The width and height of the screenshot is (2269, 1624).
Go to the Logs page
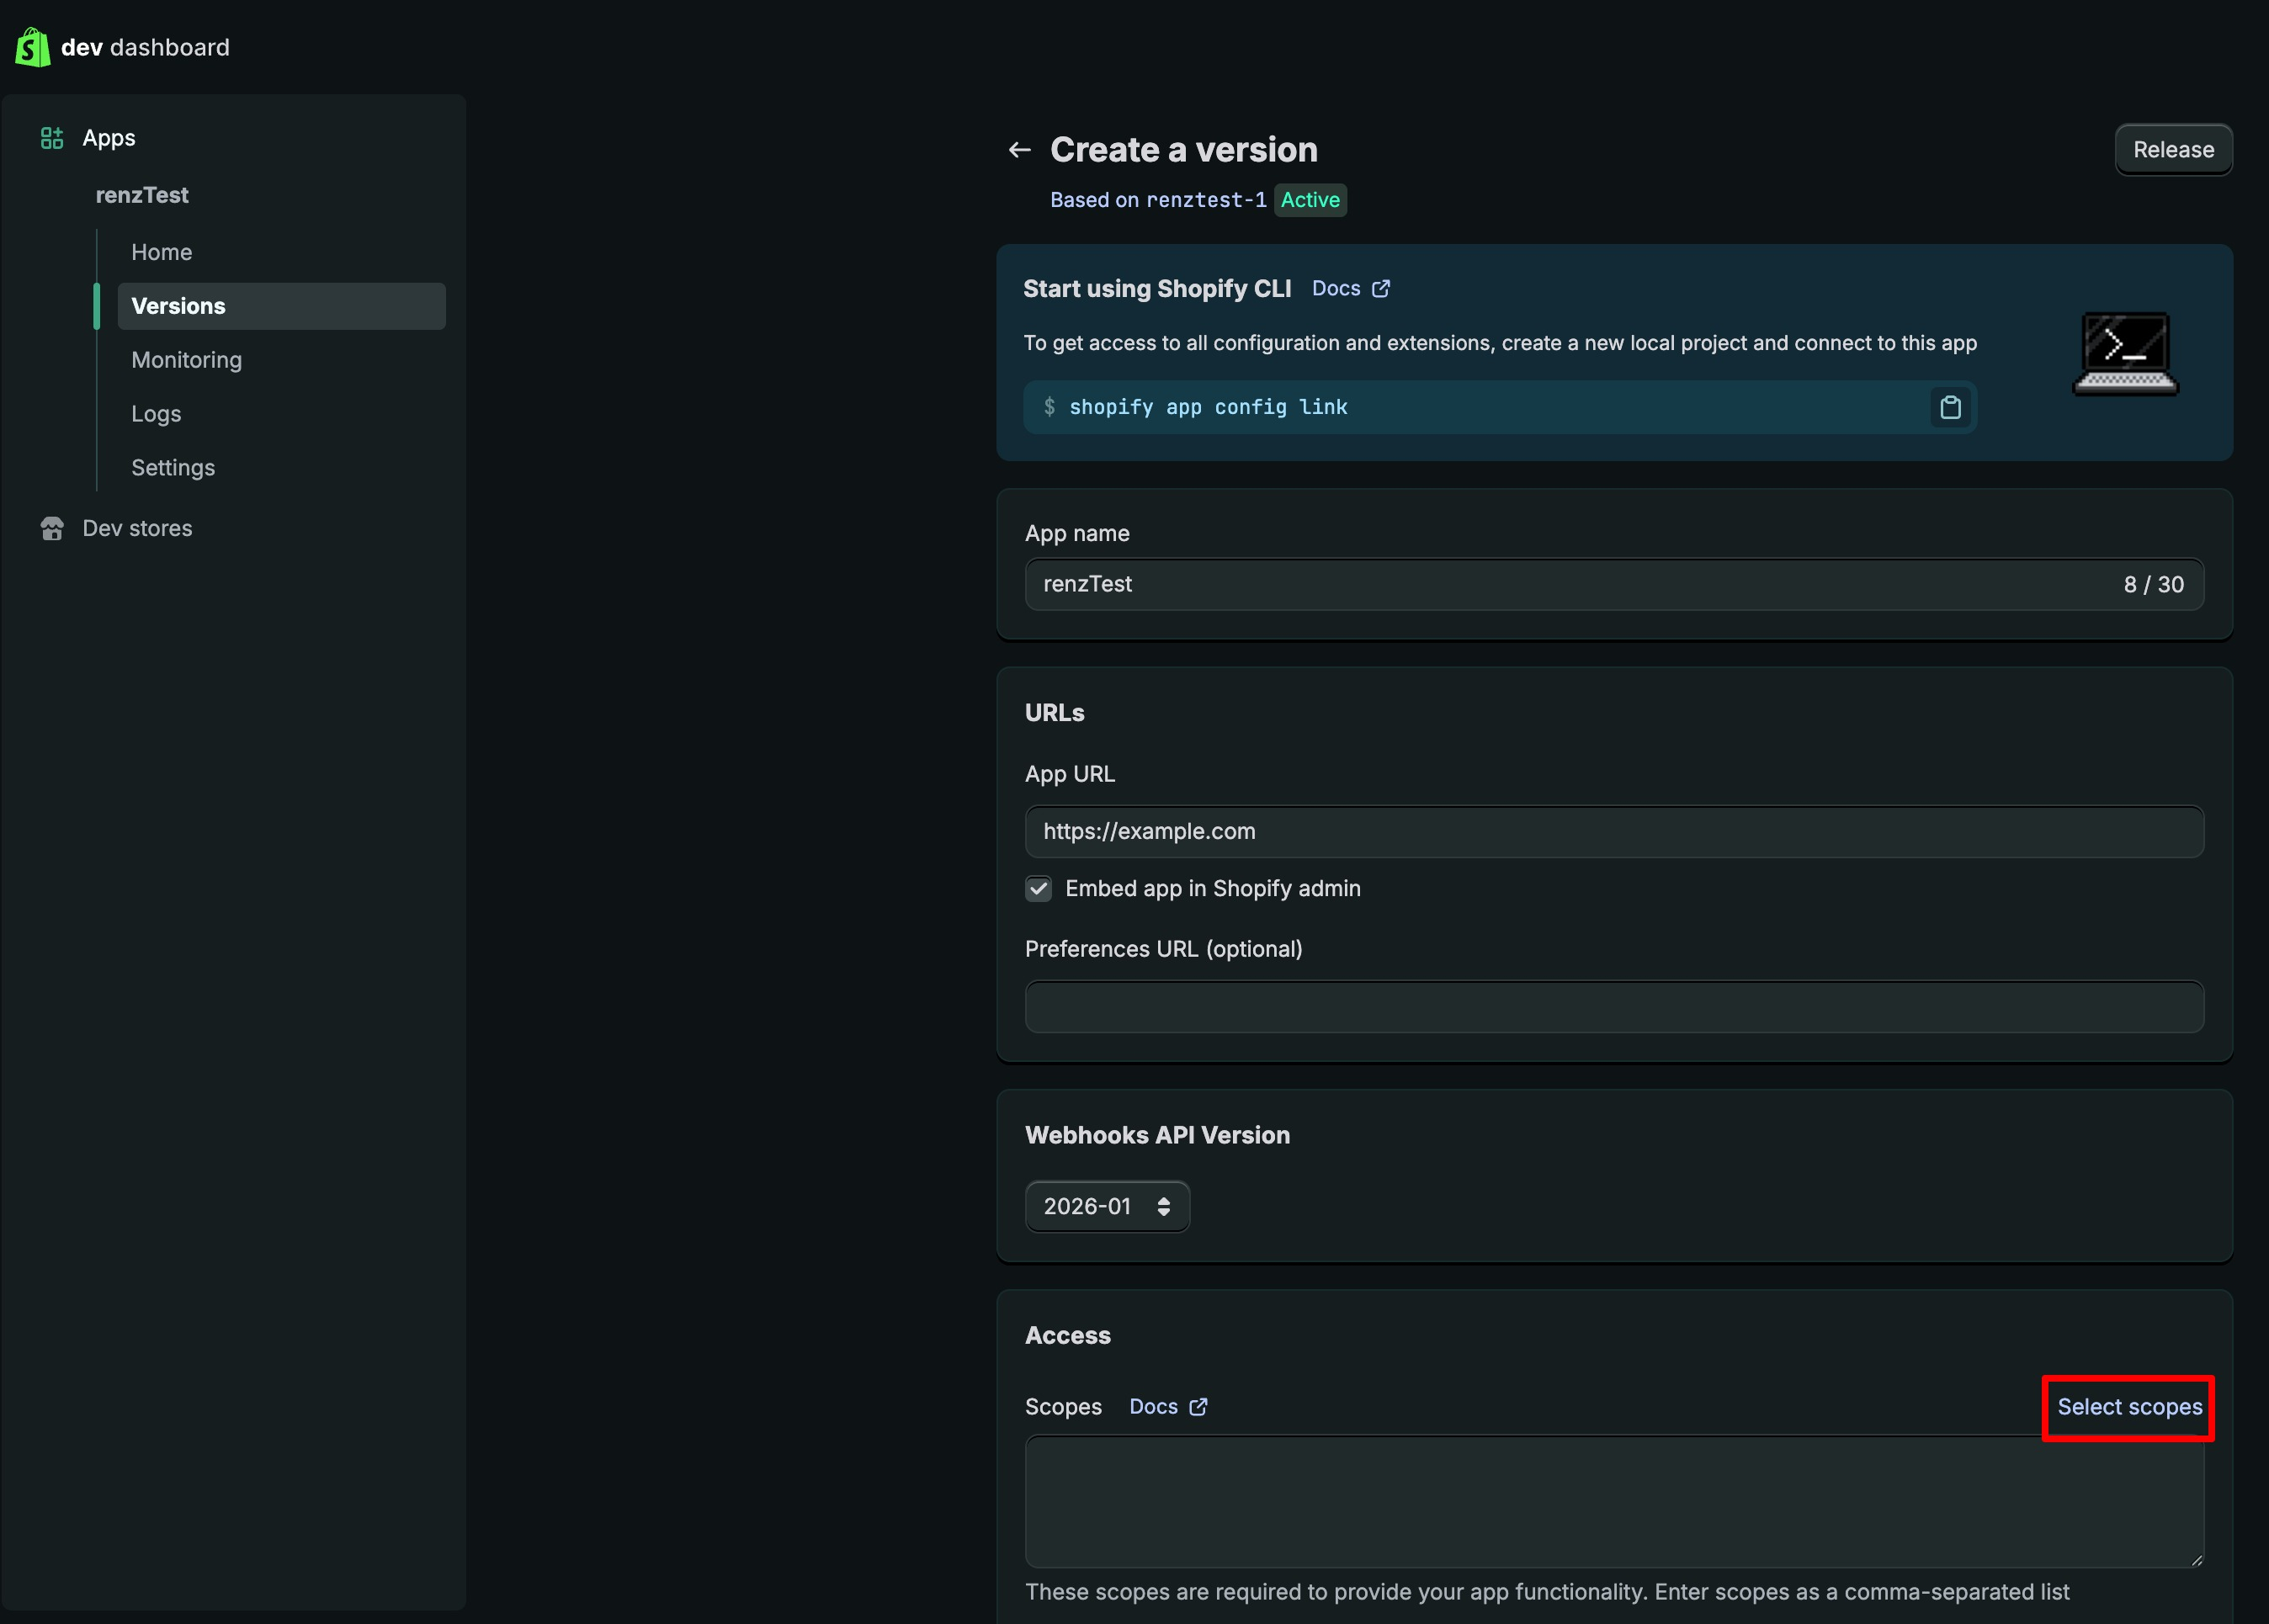pyautogui.click(x=156, y=414)
